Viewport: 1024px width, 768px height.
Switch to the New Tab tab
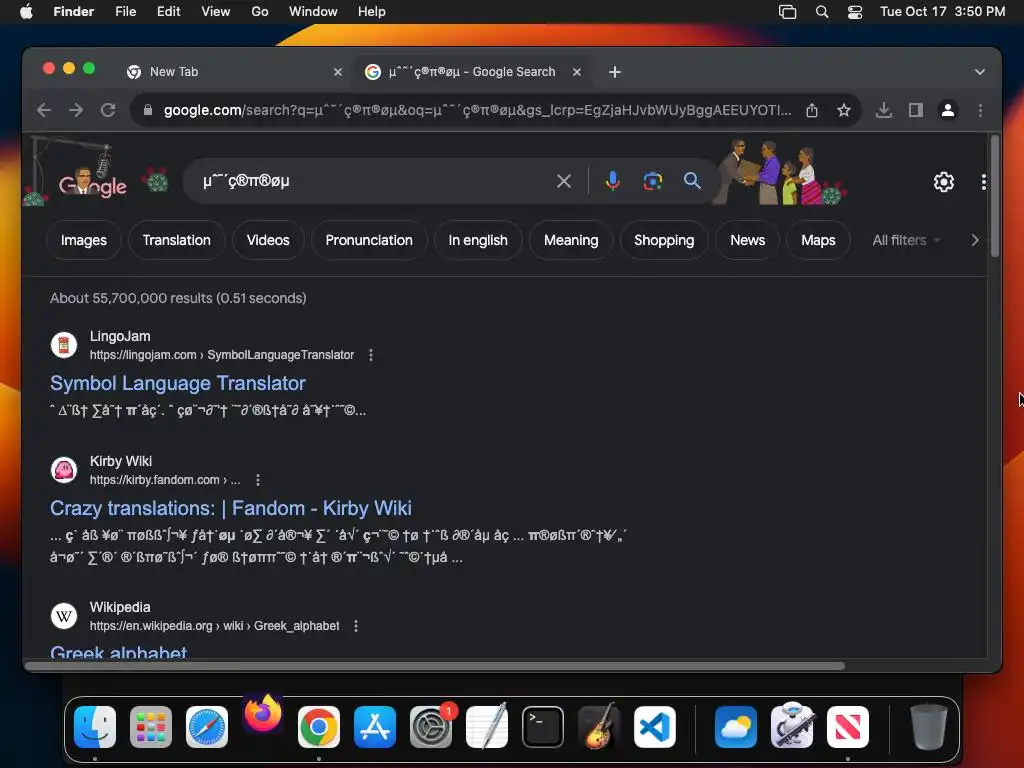pyautogui.click(x=235, y=72)
